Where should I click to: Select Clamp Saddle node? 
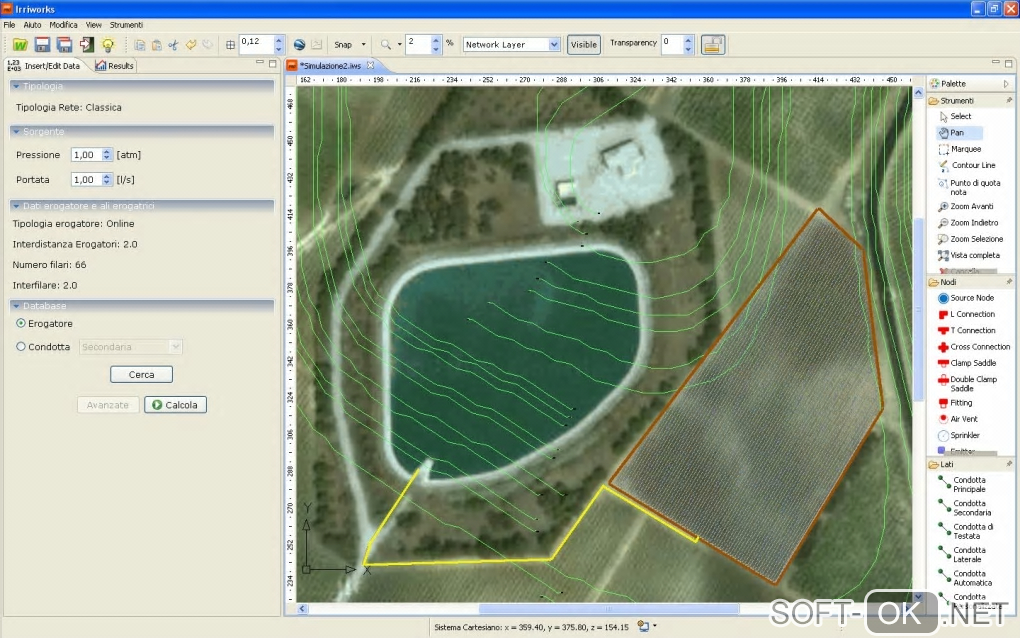pos(967,363)
